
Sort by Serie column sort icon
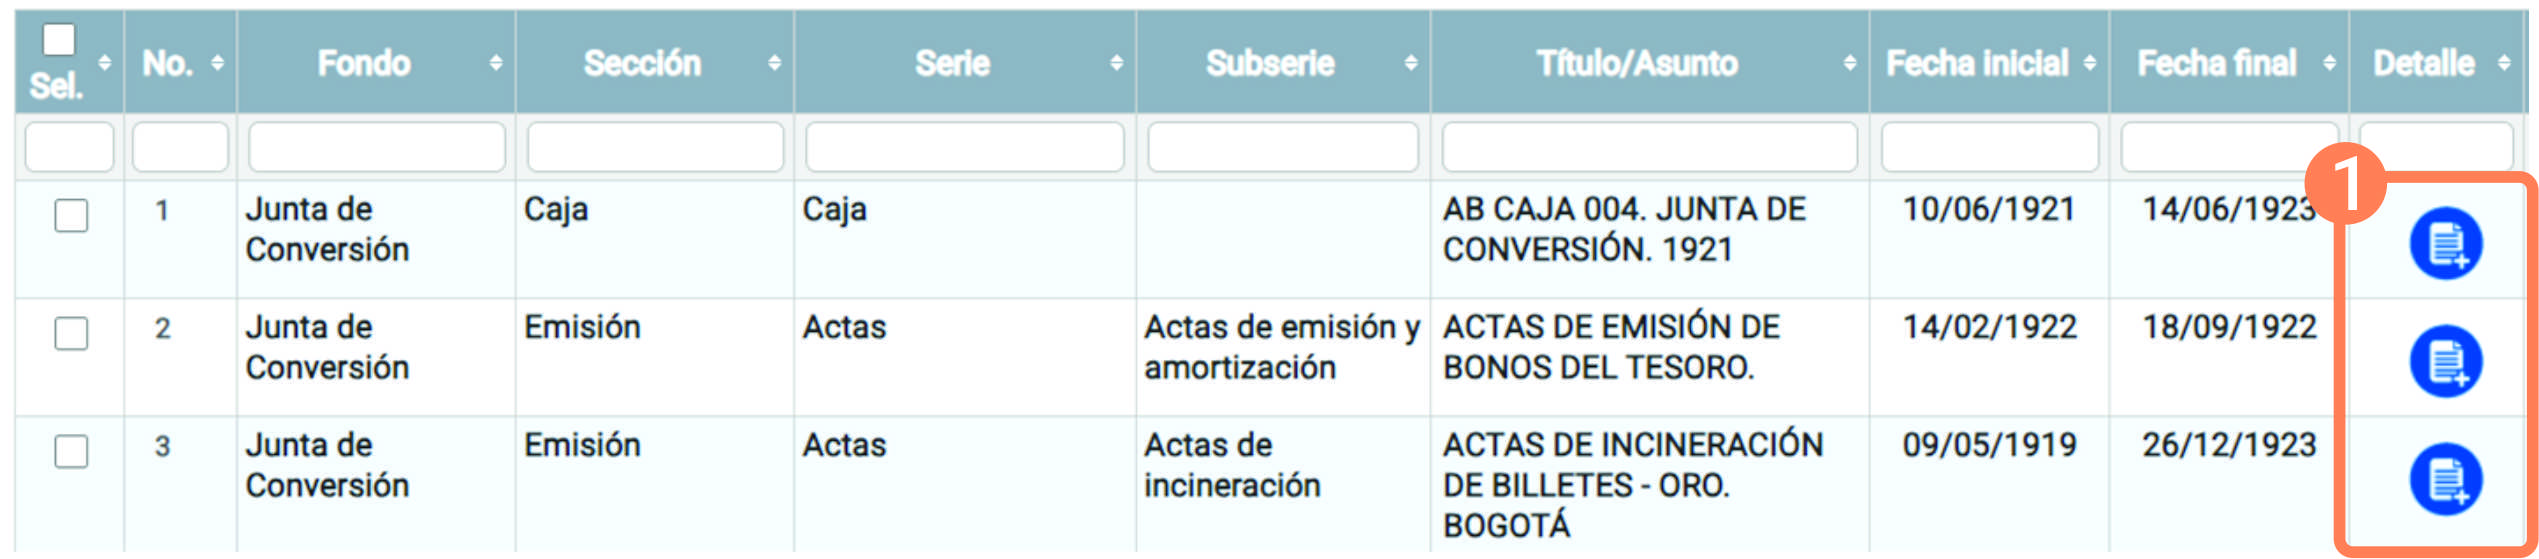click(1115, 63)
